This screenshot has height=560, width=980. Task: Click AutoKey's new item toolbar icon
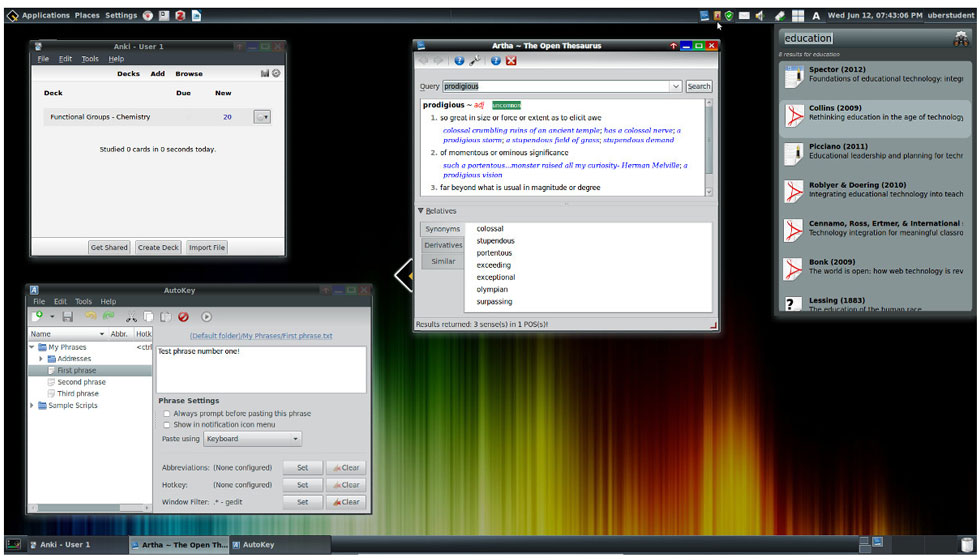[x=38, y=317]
